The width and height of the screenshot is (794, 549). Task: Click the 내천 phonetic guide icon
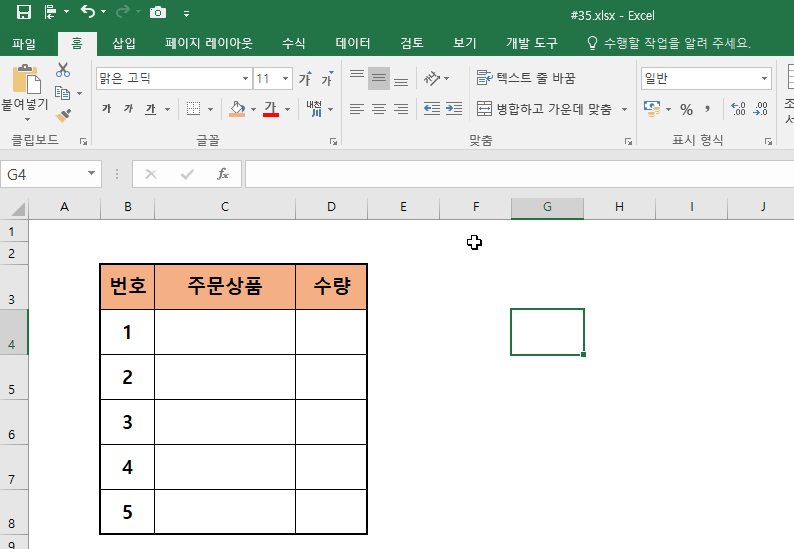(314, 108)
